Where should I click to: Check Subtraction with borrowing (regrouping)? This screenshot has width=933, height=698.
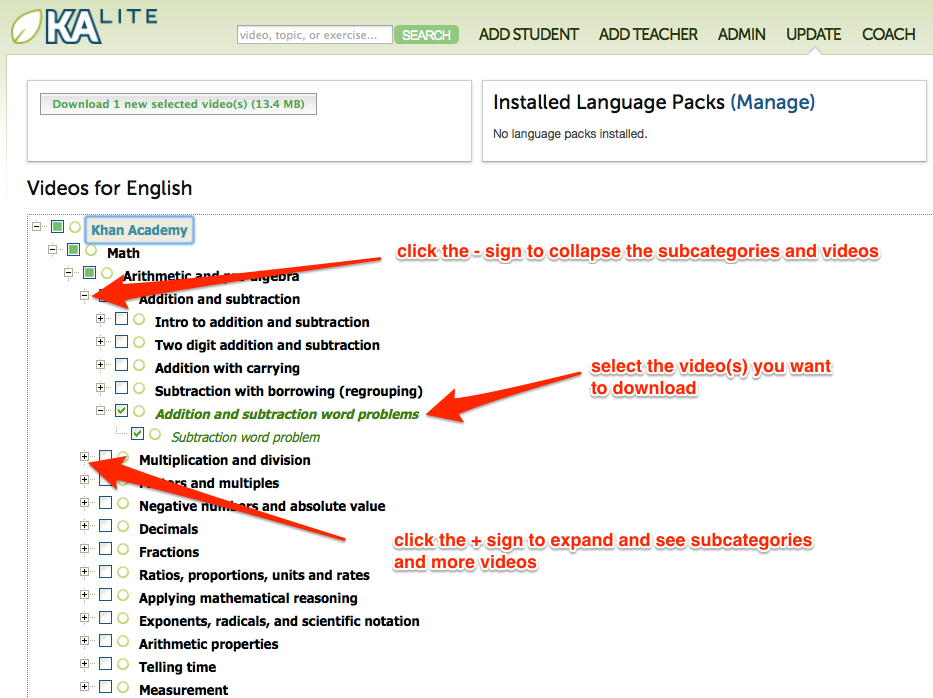[121, 388]
